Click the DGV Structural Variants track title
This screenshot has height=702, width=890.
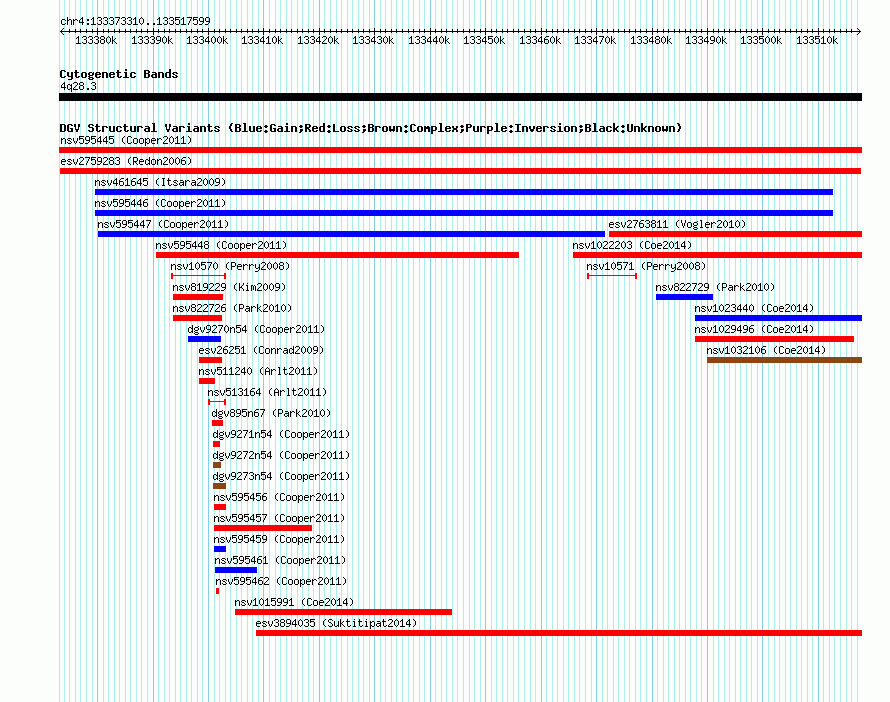[x=371, y=128]
